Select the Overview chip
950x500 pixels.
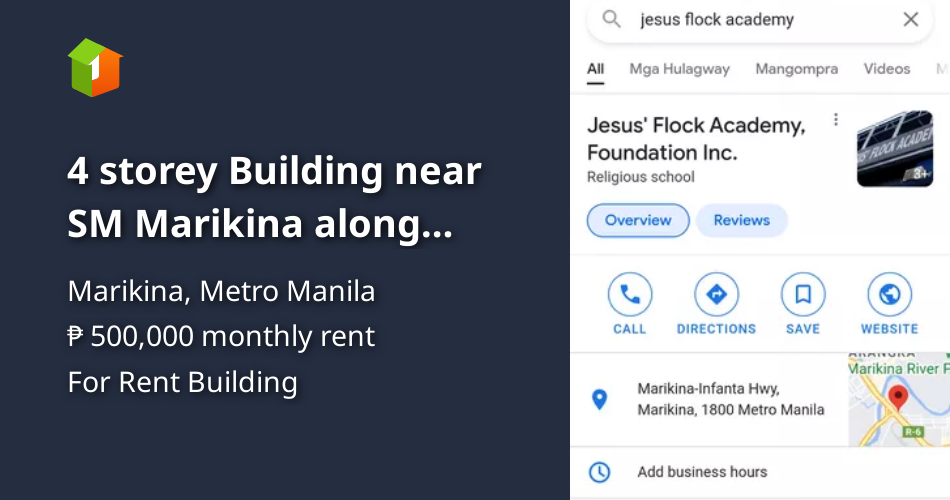tap(637, 220)
